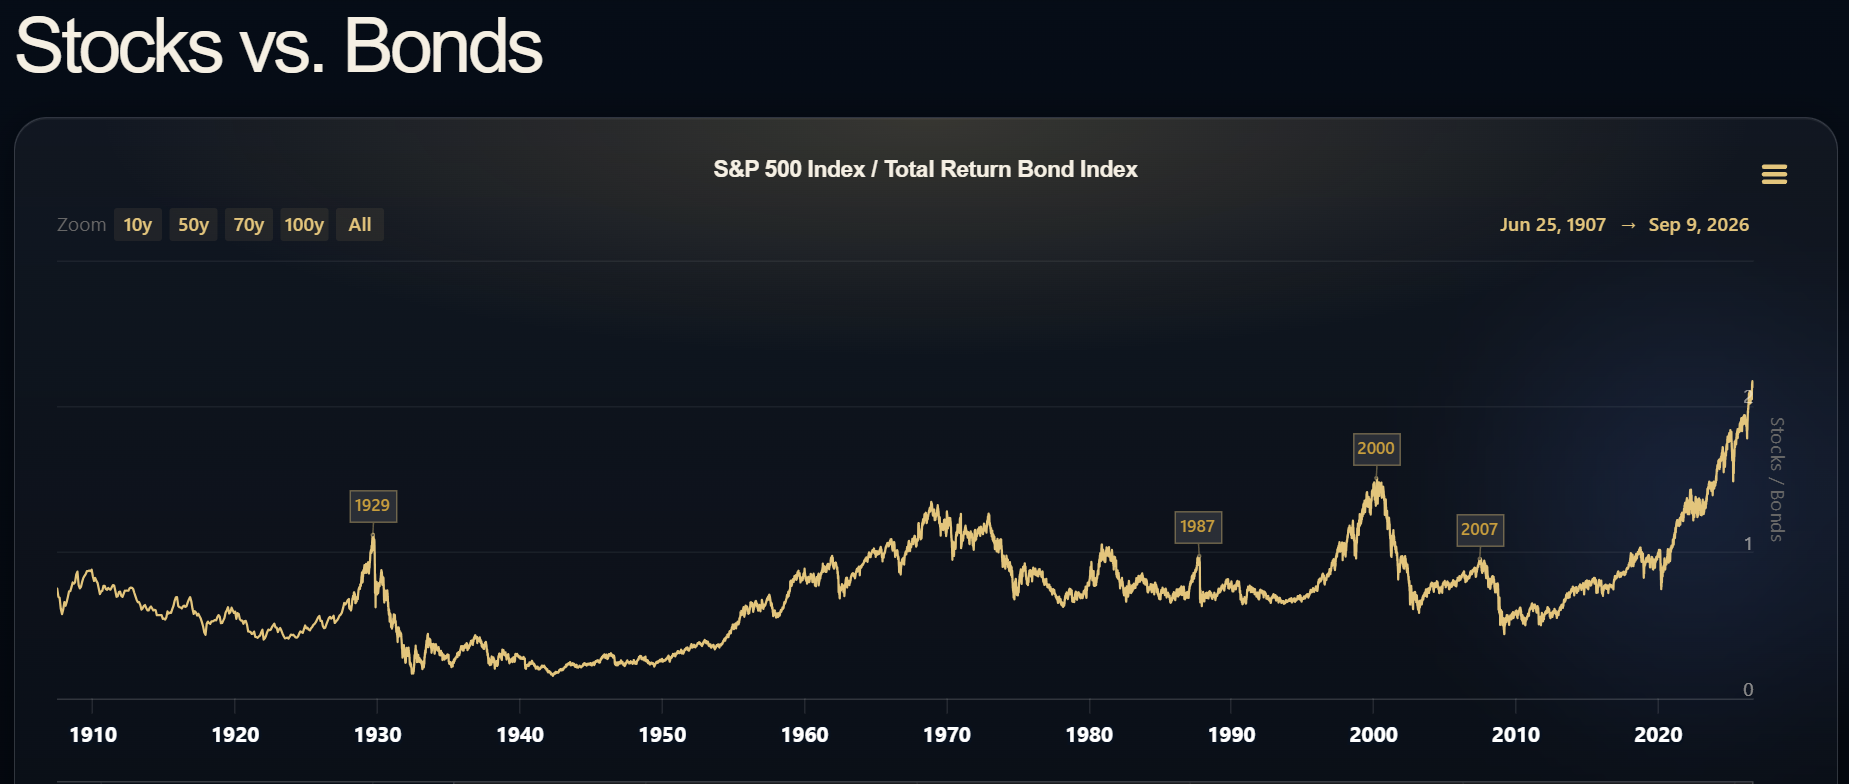Click the 1987 annotation flag

(x=1197, y=527)
